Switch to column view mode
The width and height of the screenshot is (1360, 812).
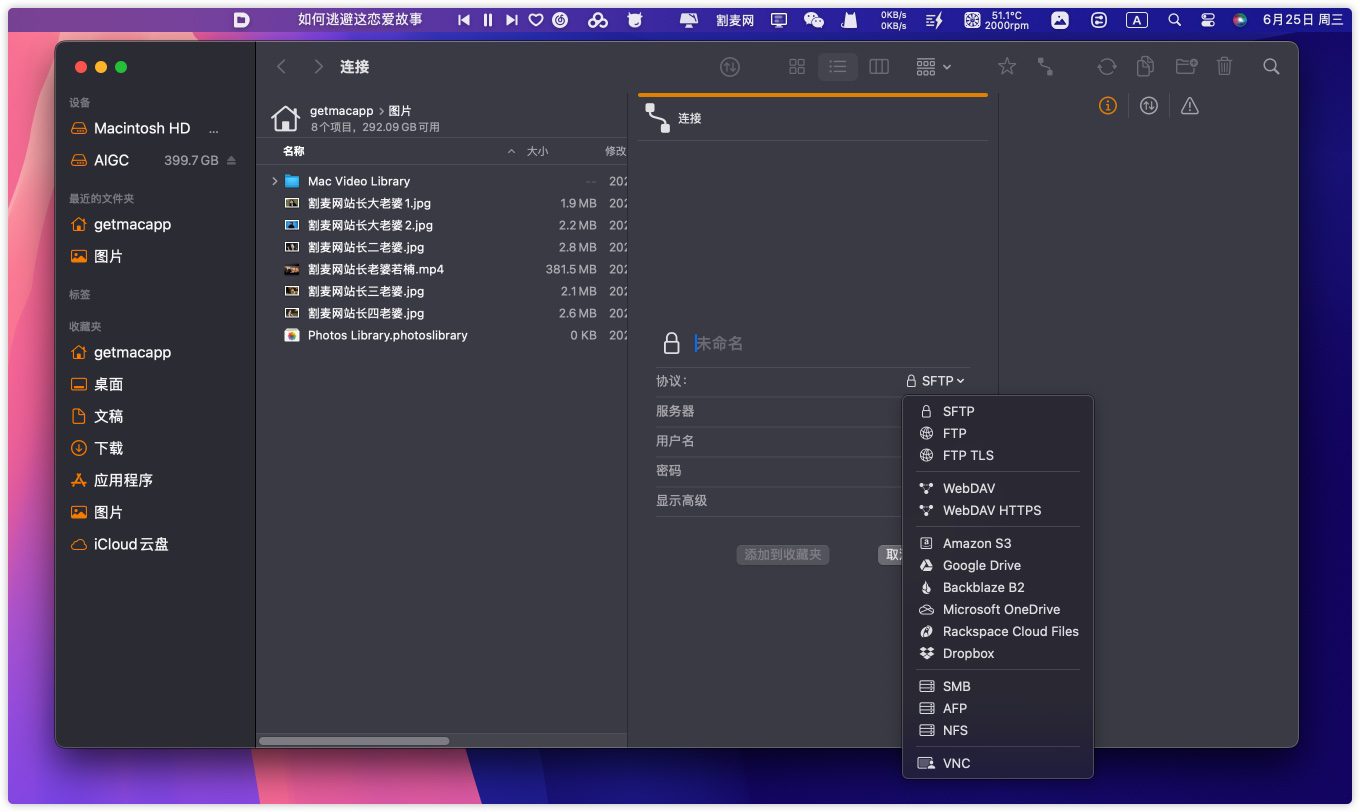point(879,67)
